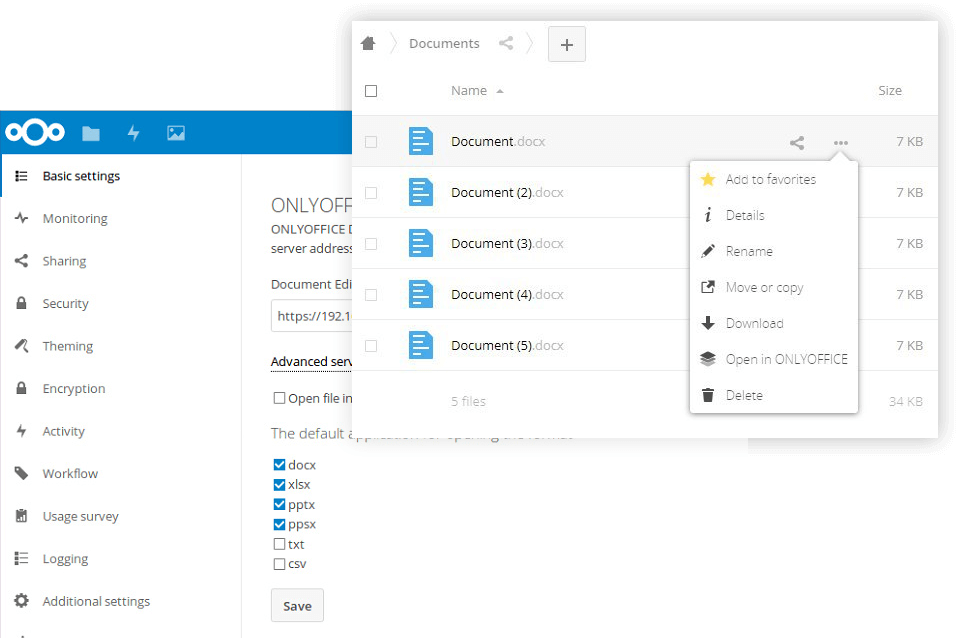Share the Document.docx file
The height and width of the screenshot is (638, 959).
pos(796,143)
